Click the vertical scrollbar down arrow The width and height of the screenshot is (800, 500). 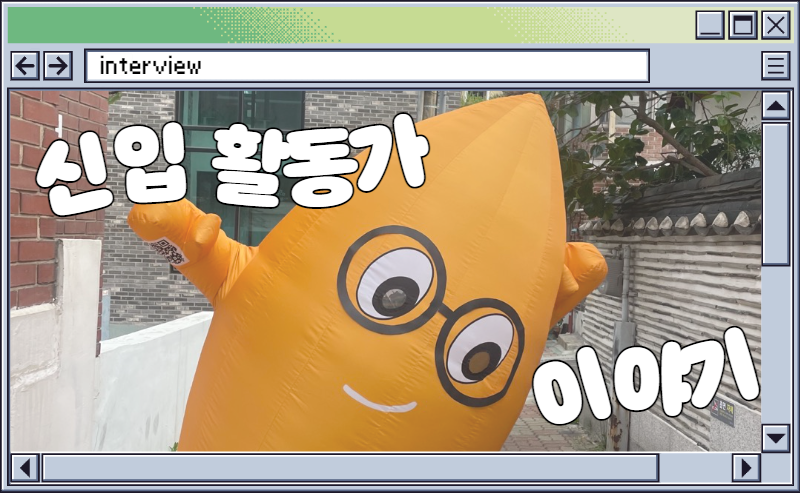click(776, 438)
